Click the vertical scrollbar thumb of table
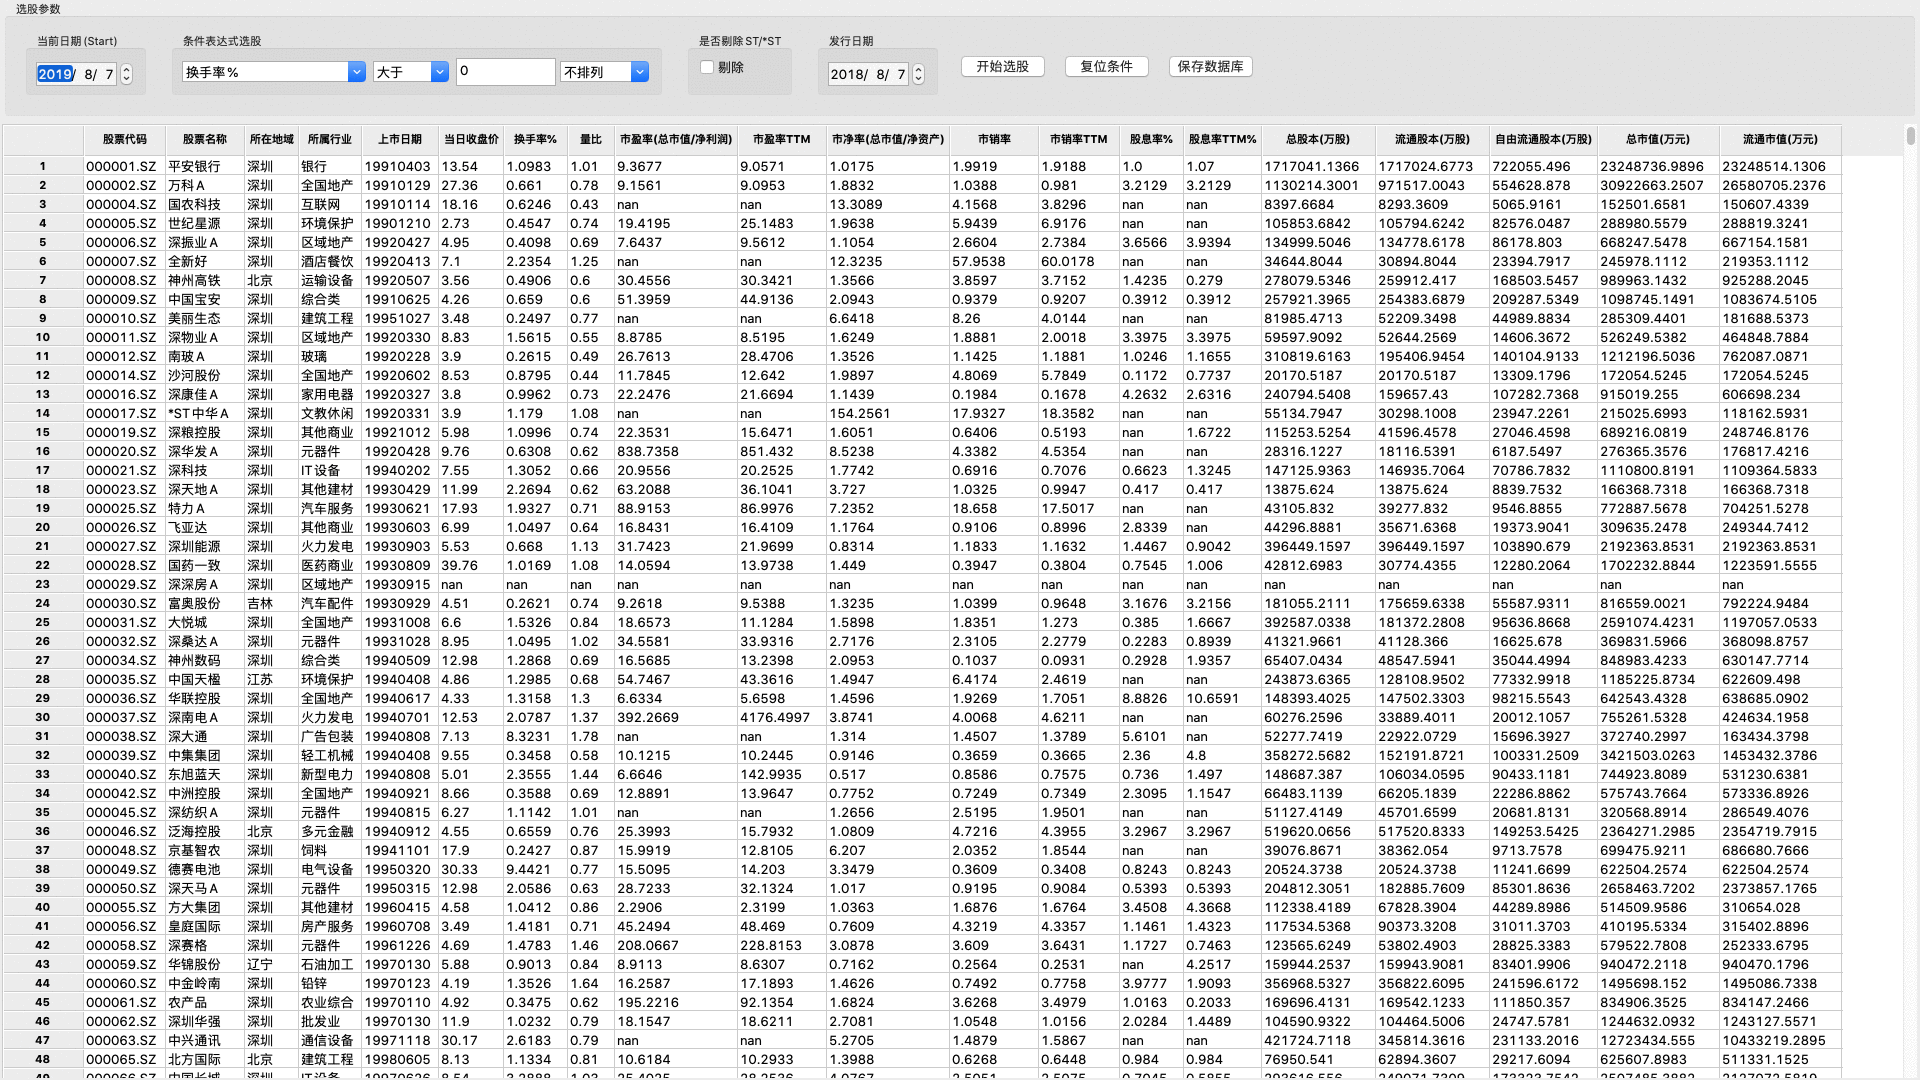 [x=1910, y=136]
